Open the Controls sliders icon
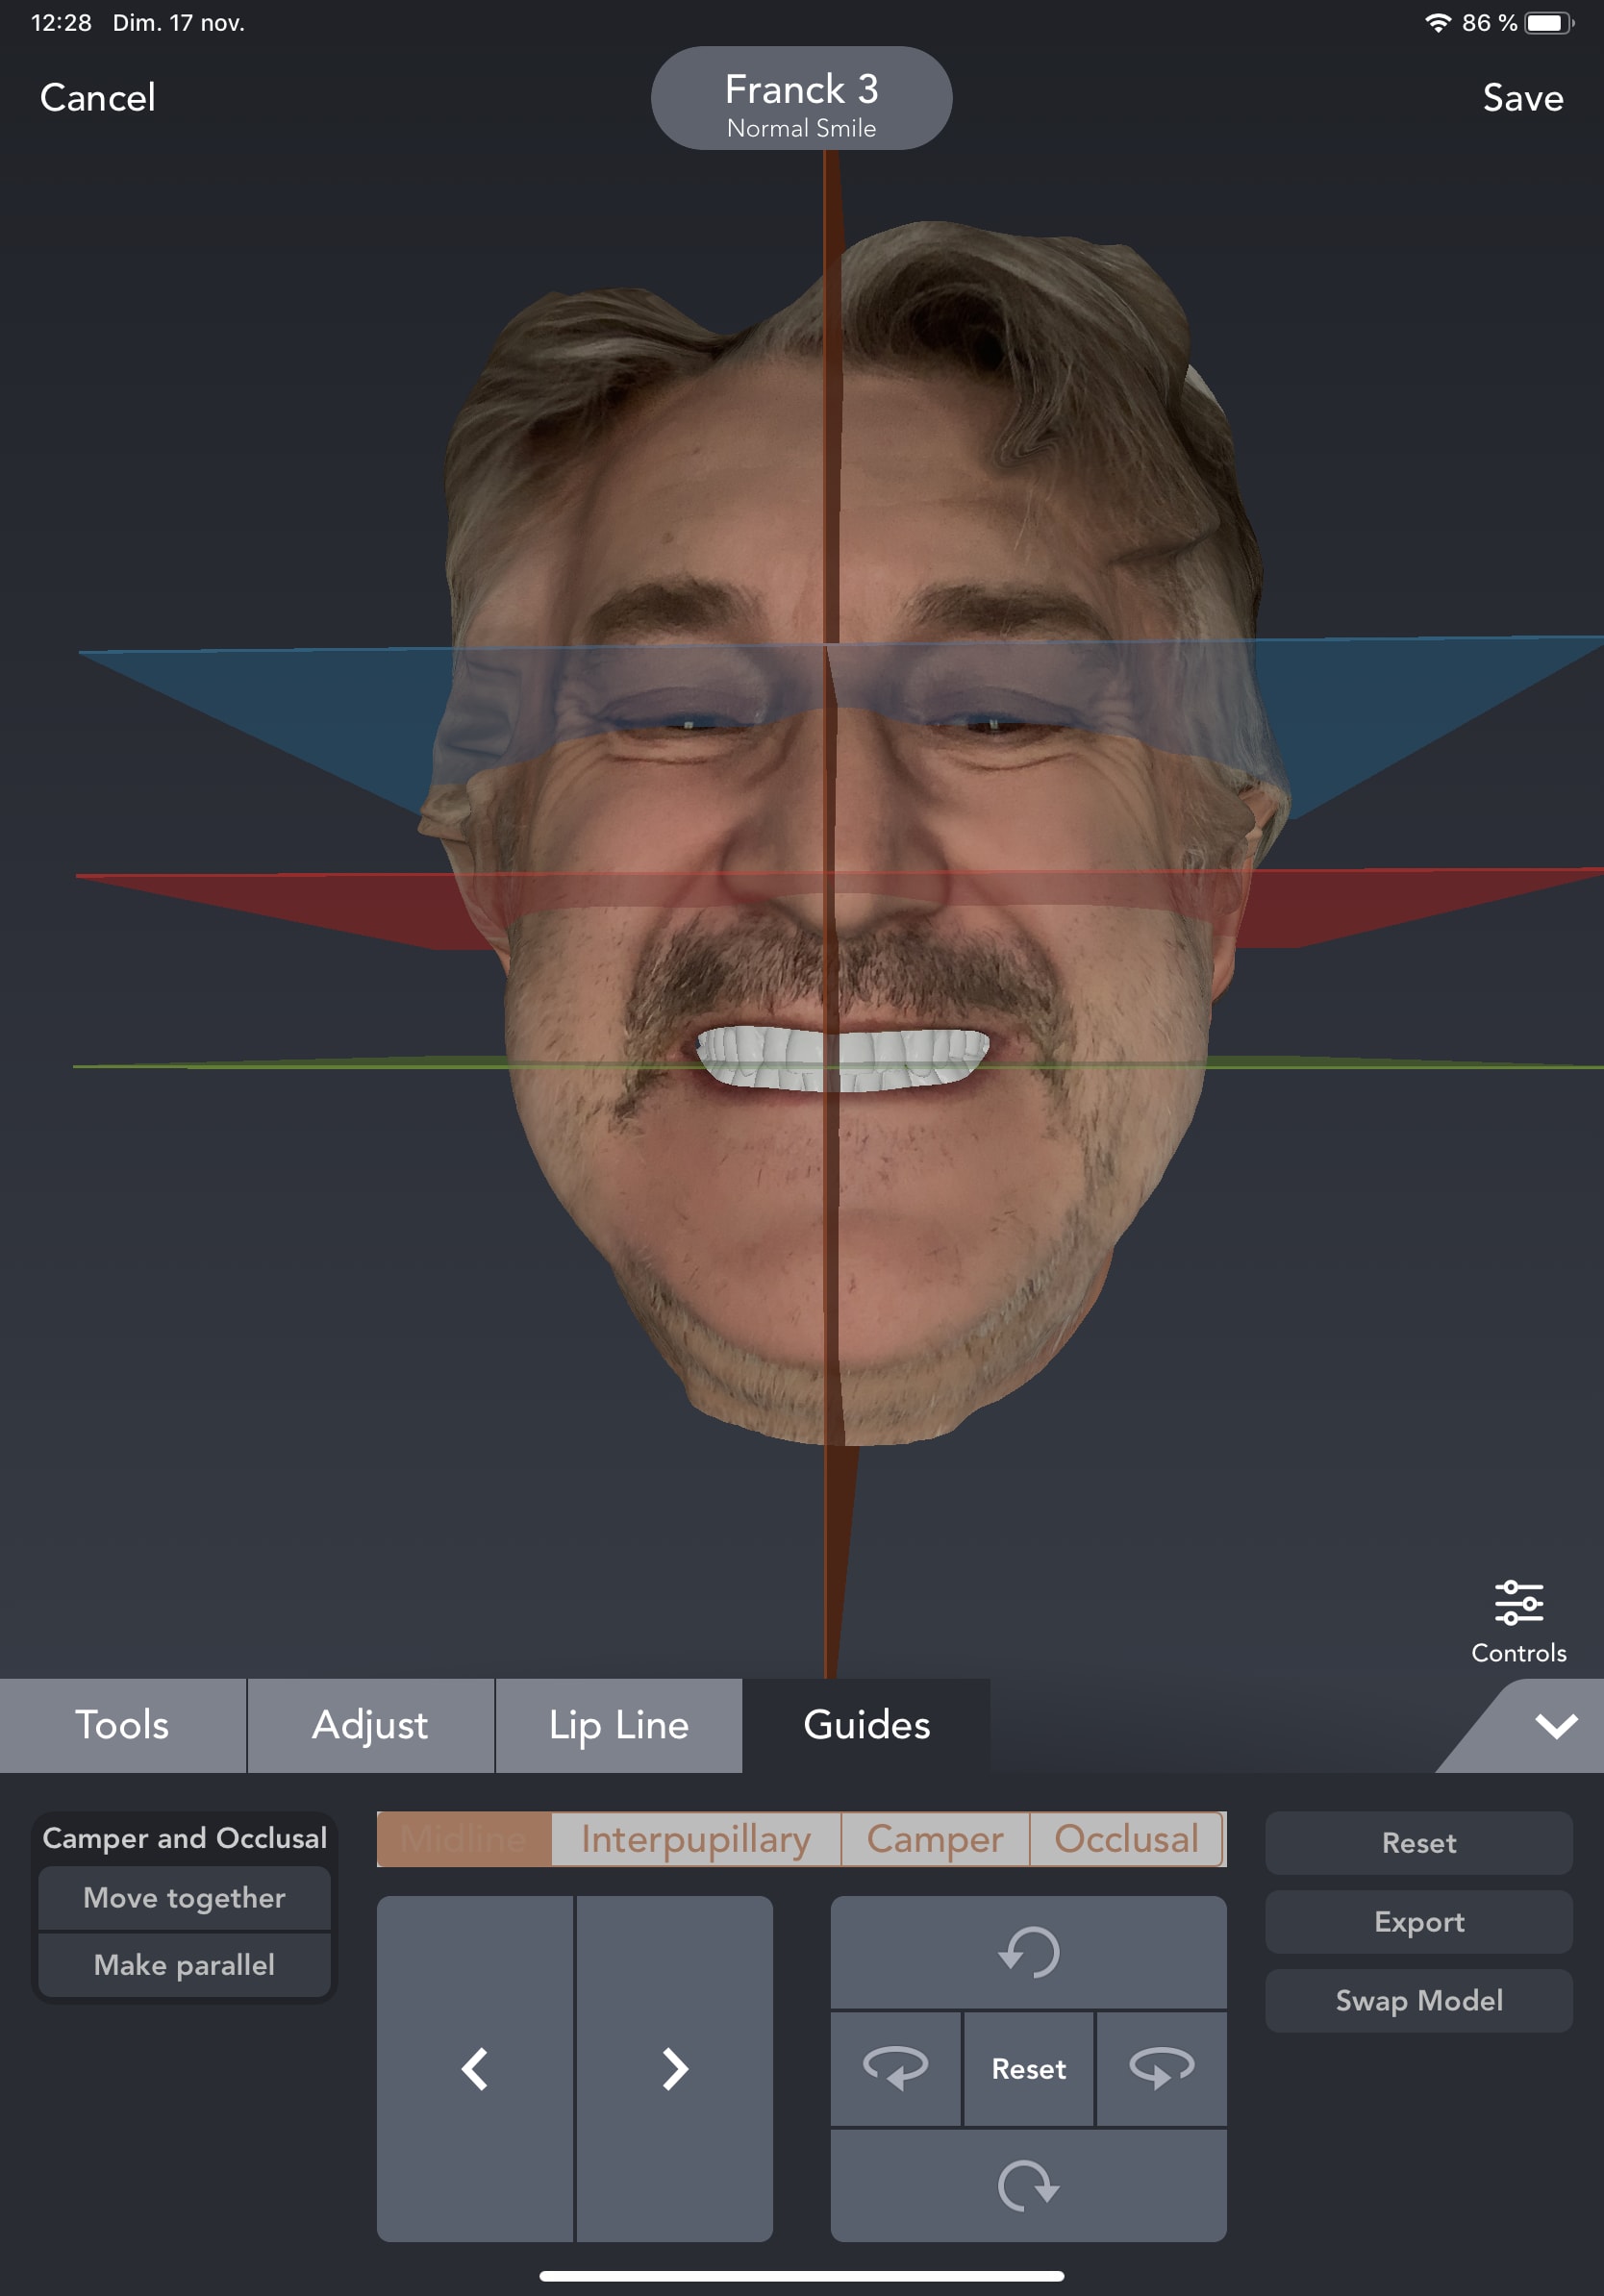 click(1518, 1619)
